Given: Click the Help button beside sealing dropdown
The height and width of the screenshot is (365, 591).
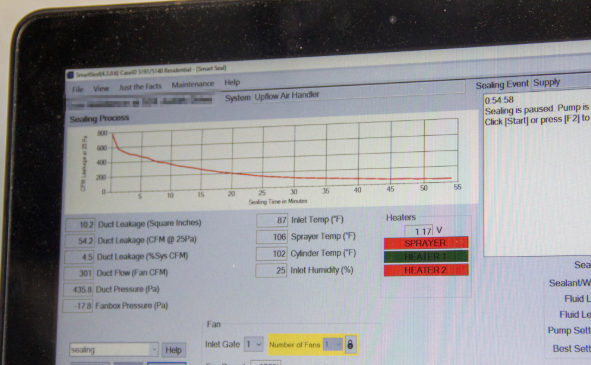Looking at the screenshot, I should pos(174,350).
